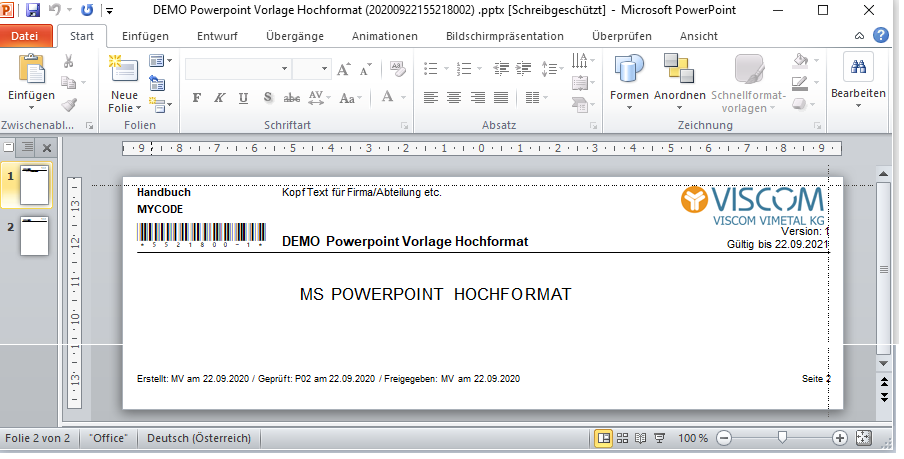Image resolution: width=904 pixels, height=459 pixels.
Task: Open the font name dropdown
Action: (x=284, y=69)
